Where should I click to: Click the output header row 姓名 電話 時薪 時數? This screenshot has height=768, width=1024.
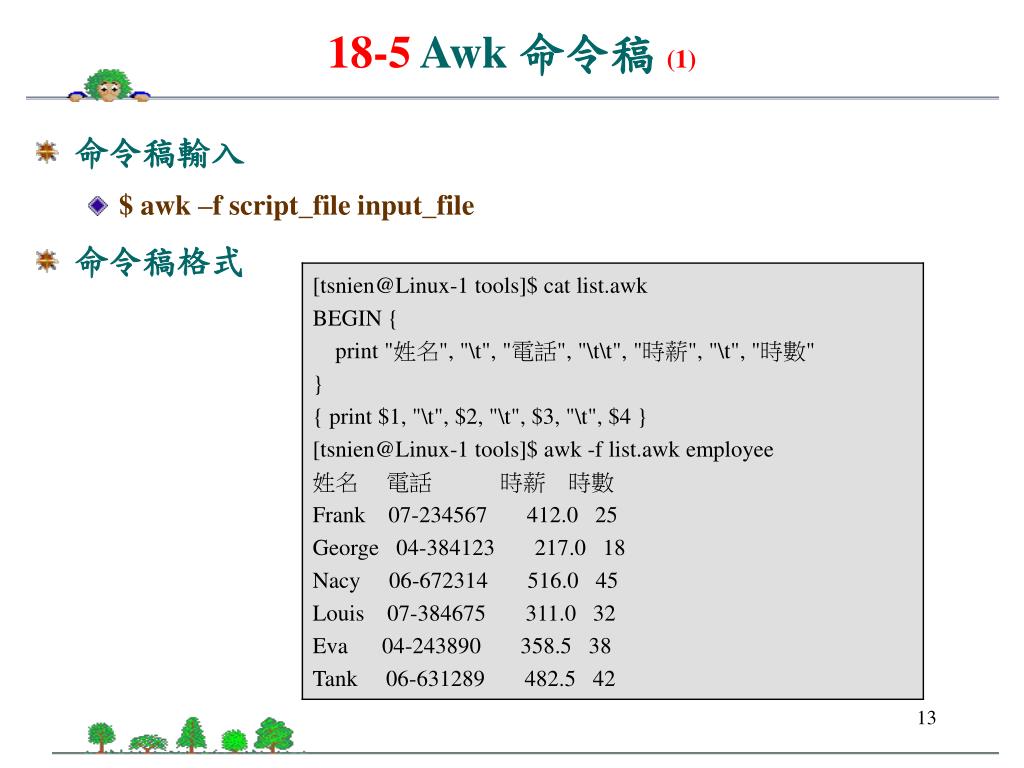[x=464, y=483]
